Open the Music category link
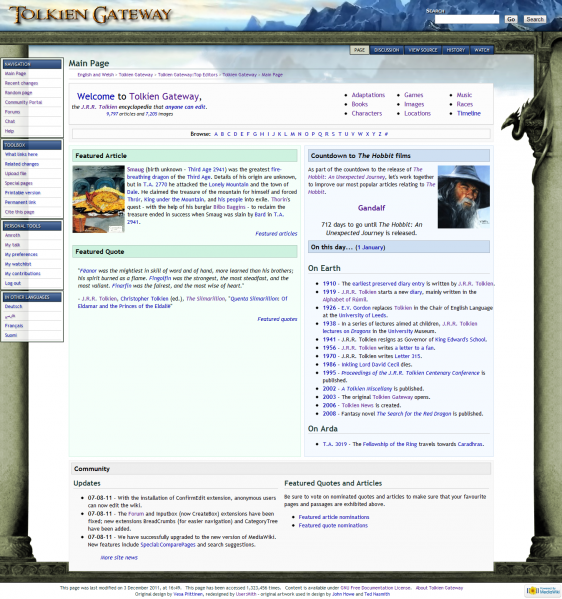Viewport: 562px width, 599px height. [x=464, y=95]
